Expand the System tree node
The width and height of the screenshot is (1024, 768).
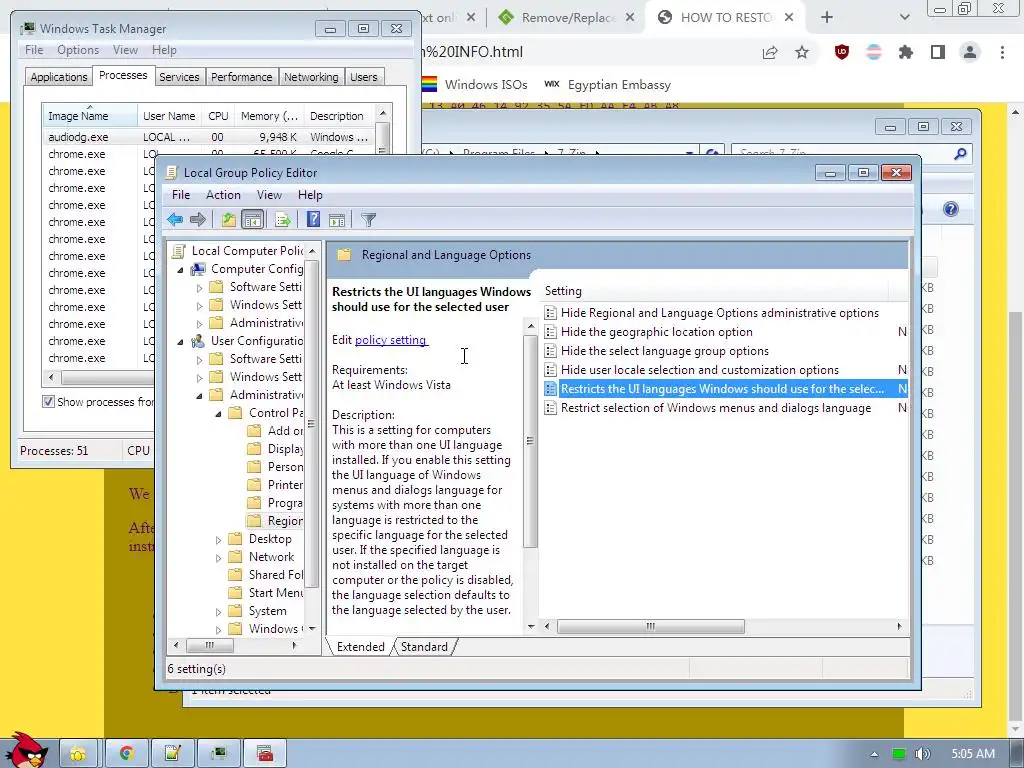(x=219, y=612)
